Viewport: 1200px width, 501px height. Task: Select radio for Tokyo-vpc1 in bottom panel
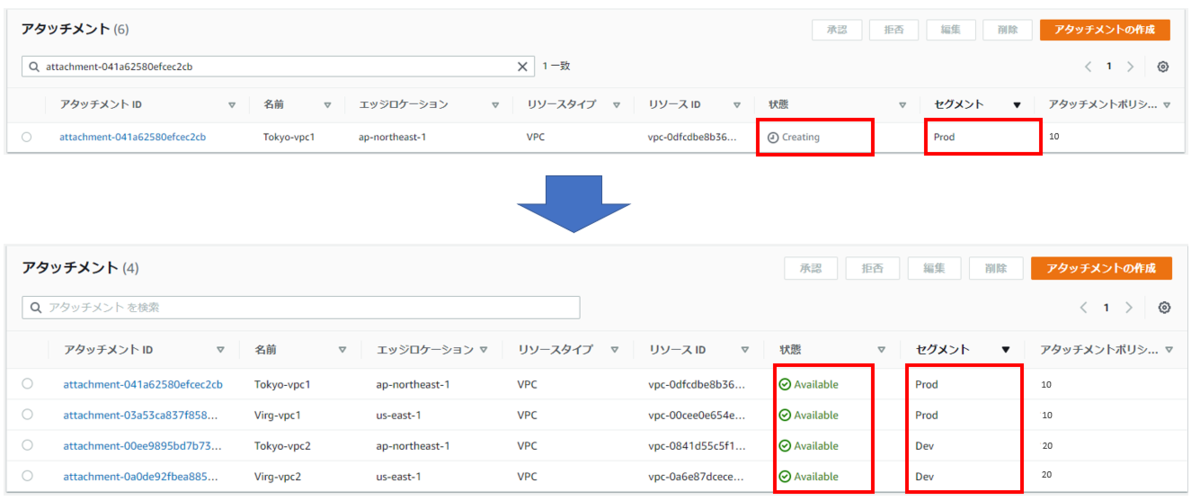(x=27, y=384)
